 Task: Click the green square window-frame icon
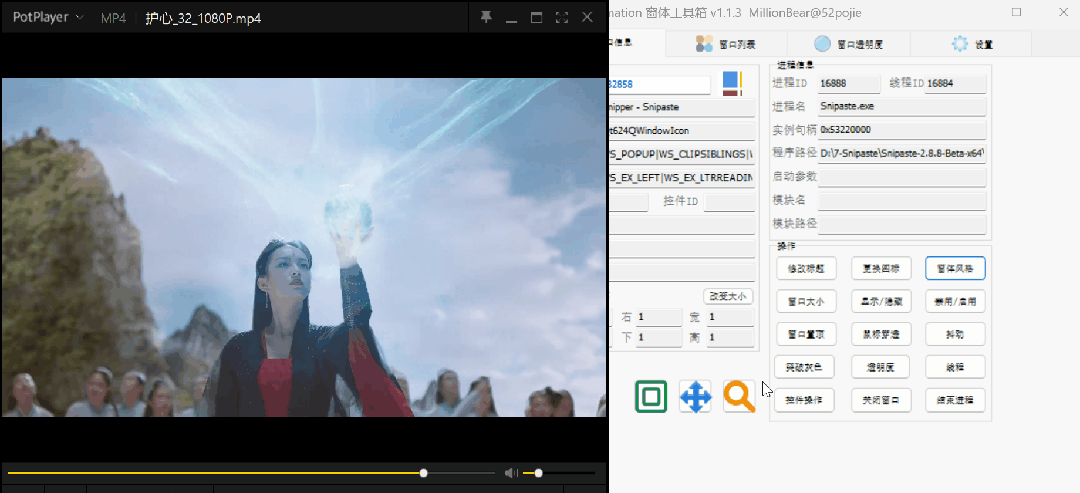650,397
